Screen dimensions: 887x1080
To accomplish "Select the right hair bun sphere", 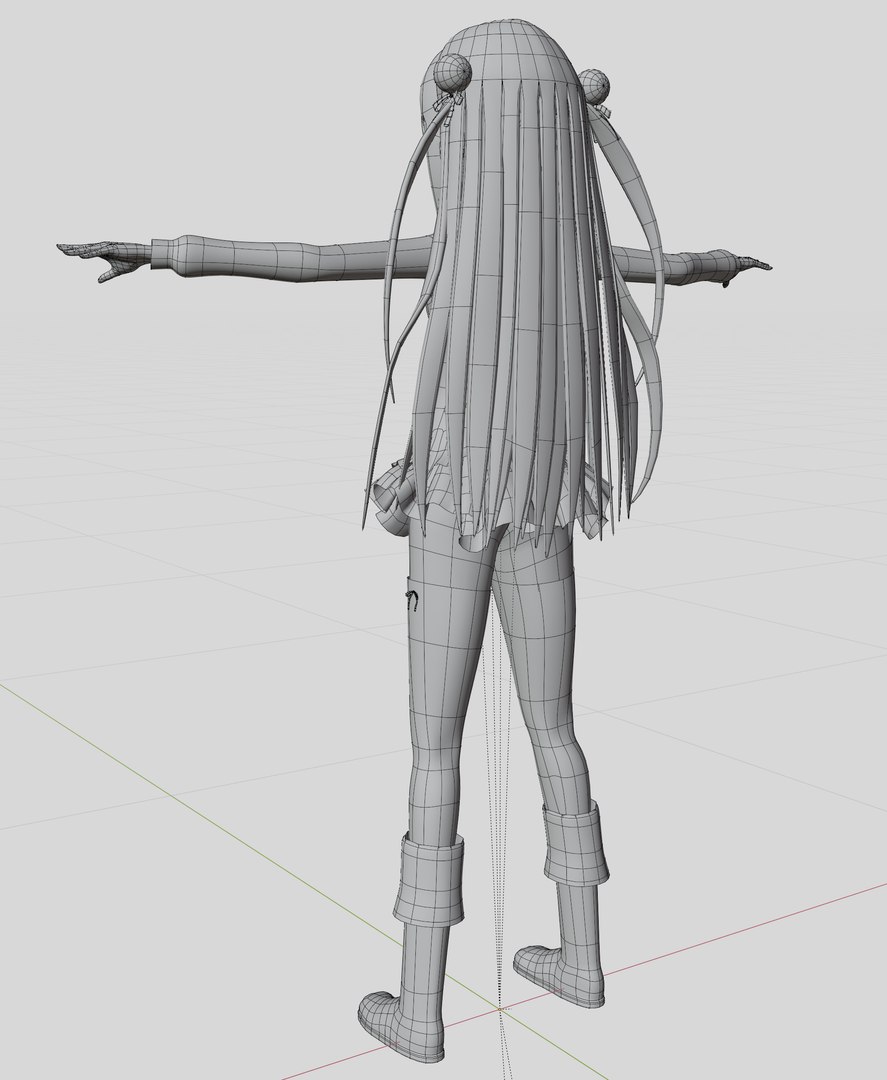I will pyautogui.click(x=594, y=86).
